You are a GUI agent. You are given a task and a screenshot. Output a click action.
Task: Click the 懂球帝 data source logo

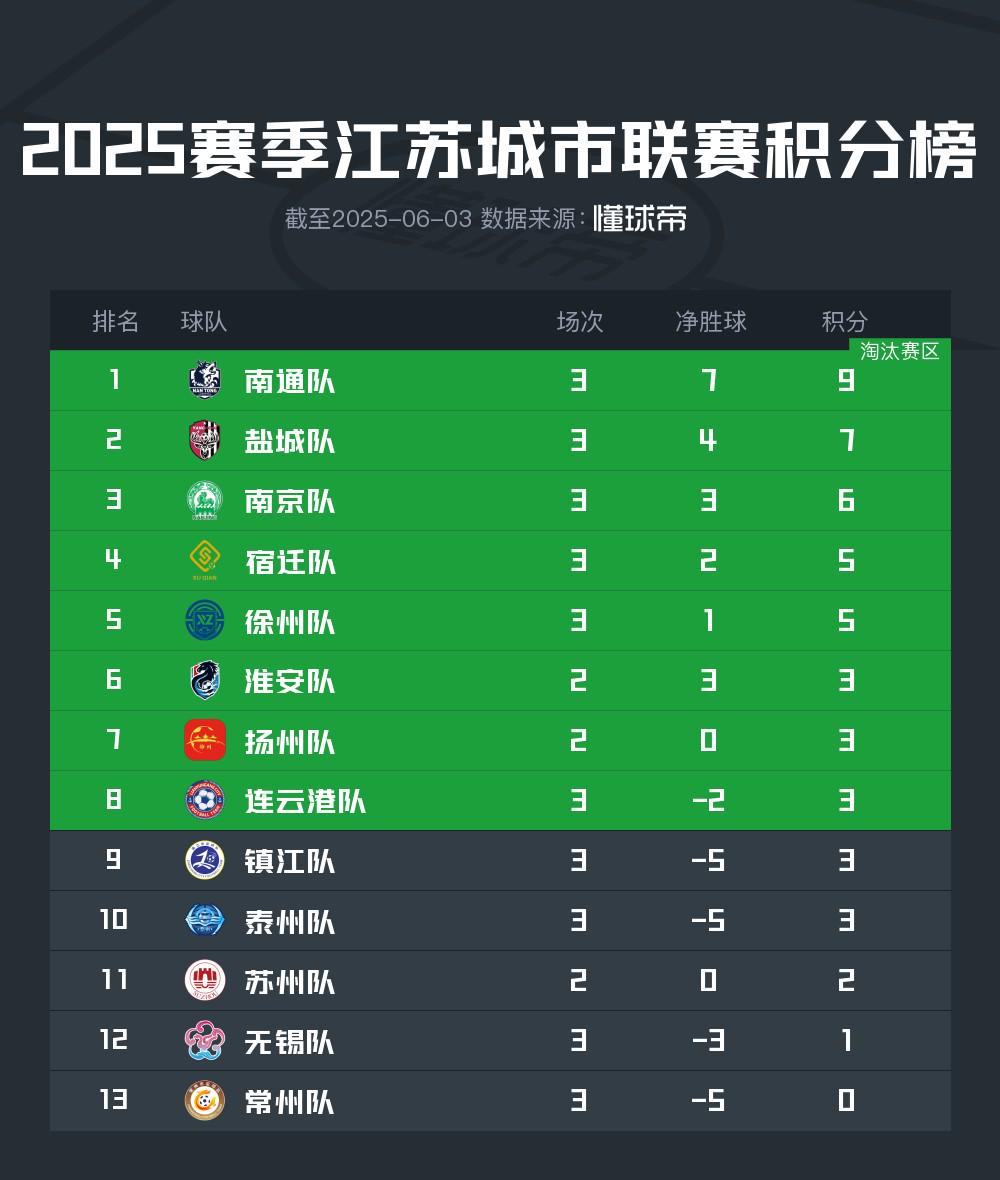click(640, 218)
